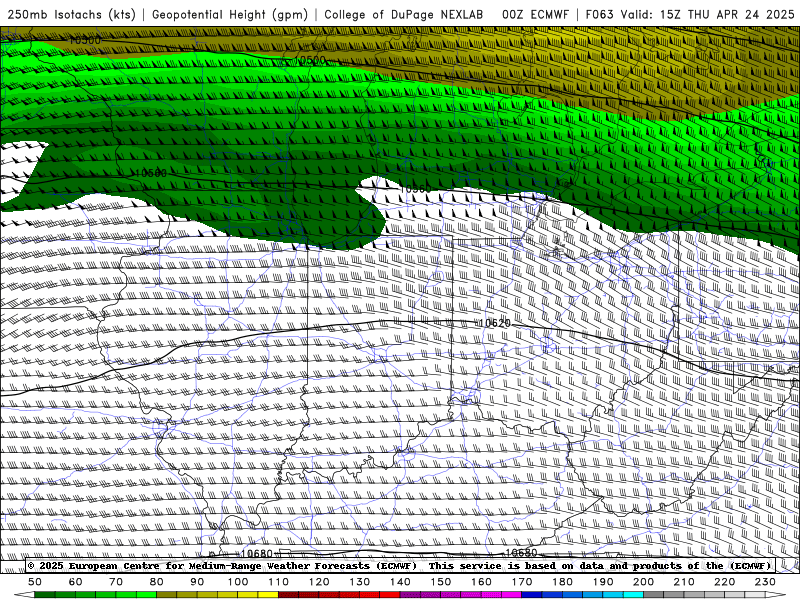
Task: Click the 190 value on the color scale
Action: 603,582
